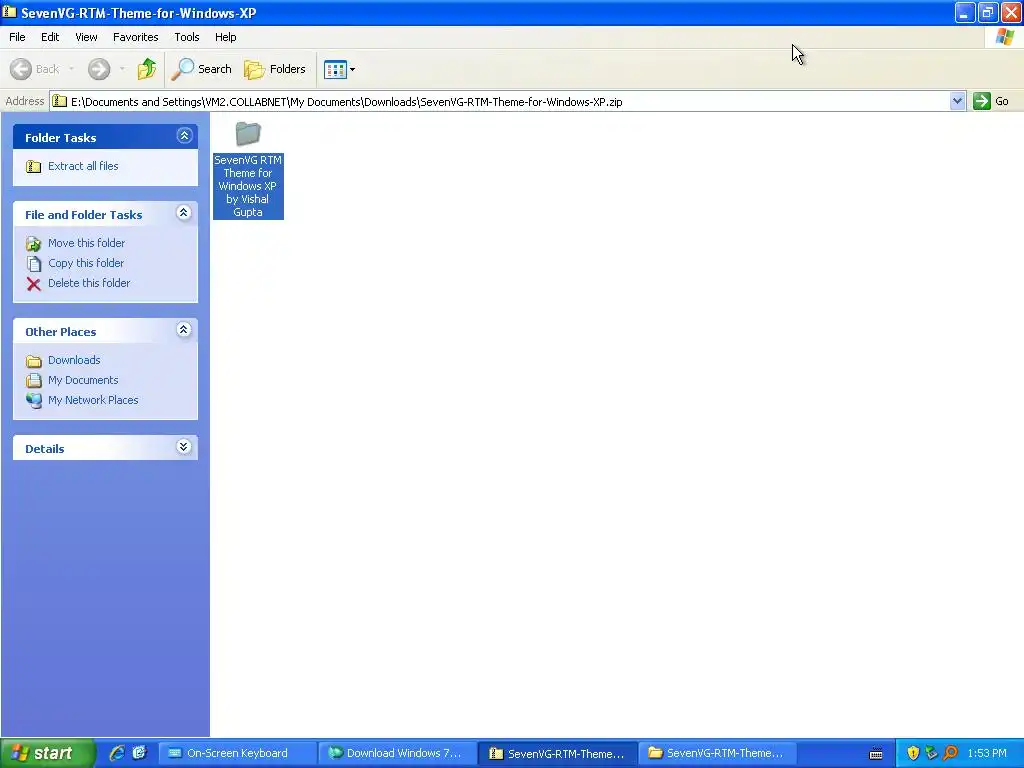Open the Back history dropdown arrow
Viewport: 1024px width, 768px height.
click(71, 69)
